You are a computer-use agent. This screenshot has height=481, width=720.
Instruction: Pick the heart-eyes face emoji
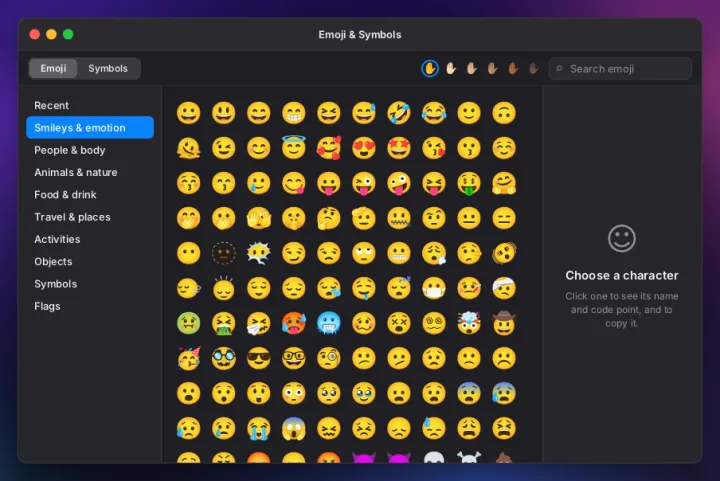tap(364, 148)
